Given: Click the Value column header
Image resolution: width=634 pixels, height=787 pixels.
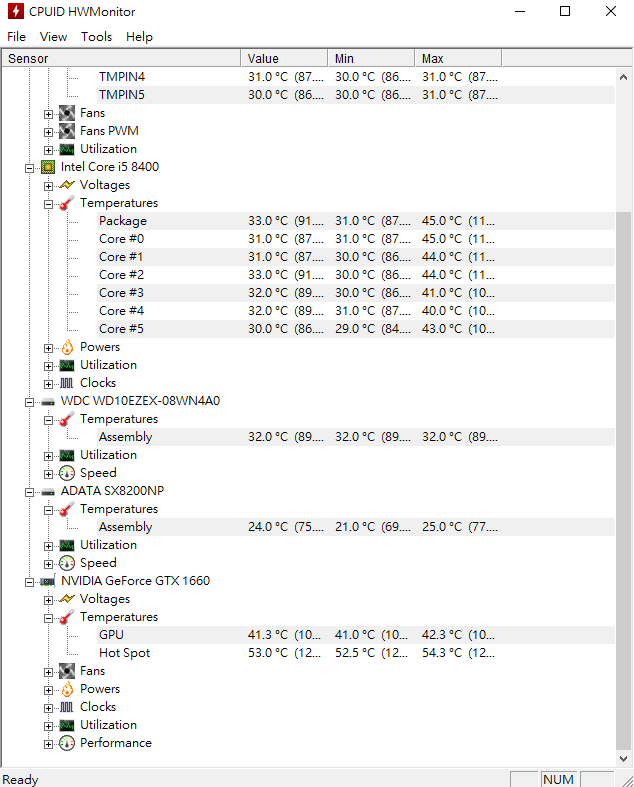Looking at the screenshot, I should point(284,58).
